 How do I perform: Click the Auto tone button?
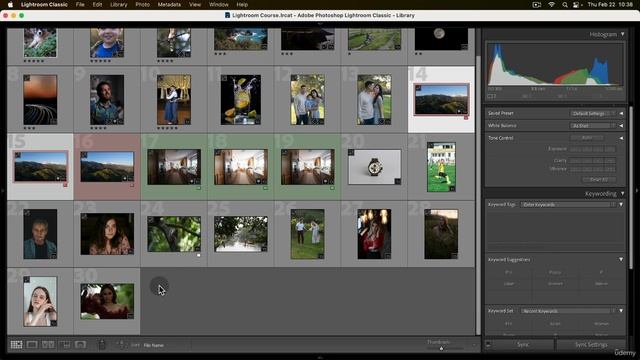point(588,138)
